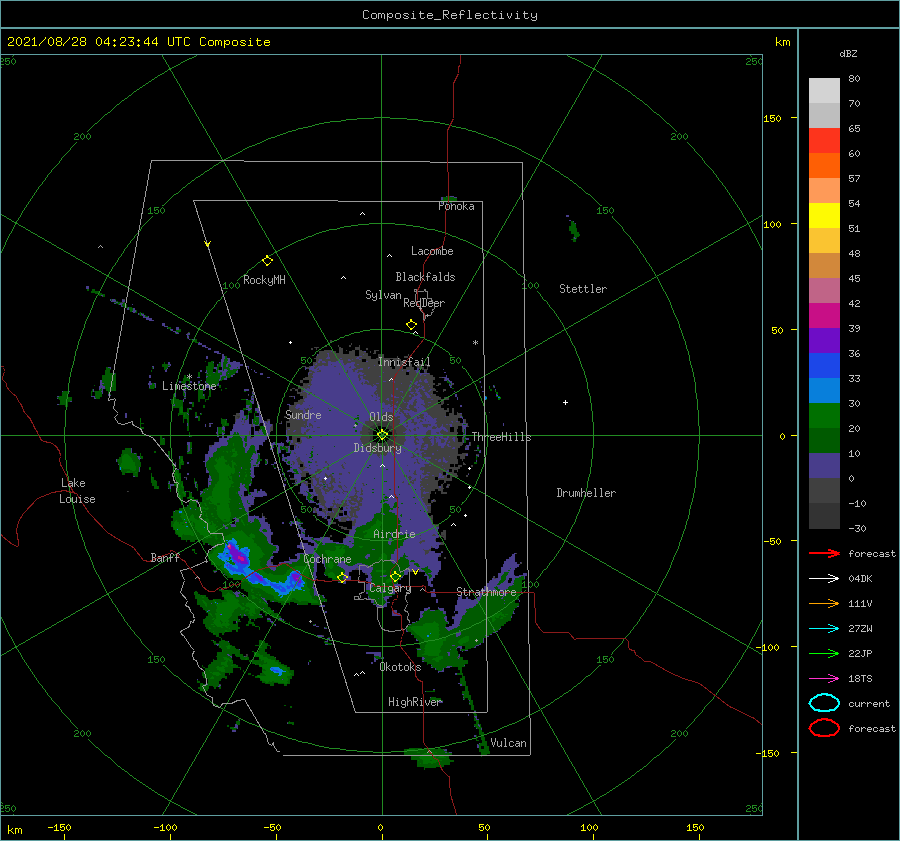
Task: Select the Strathmore town label
Action: [486, 592]
